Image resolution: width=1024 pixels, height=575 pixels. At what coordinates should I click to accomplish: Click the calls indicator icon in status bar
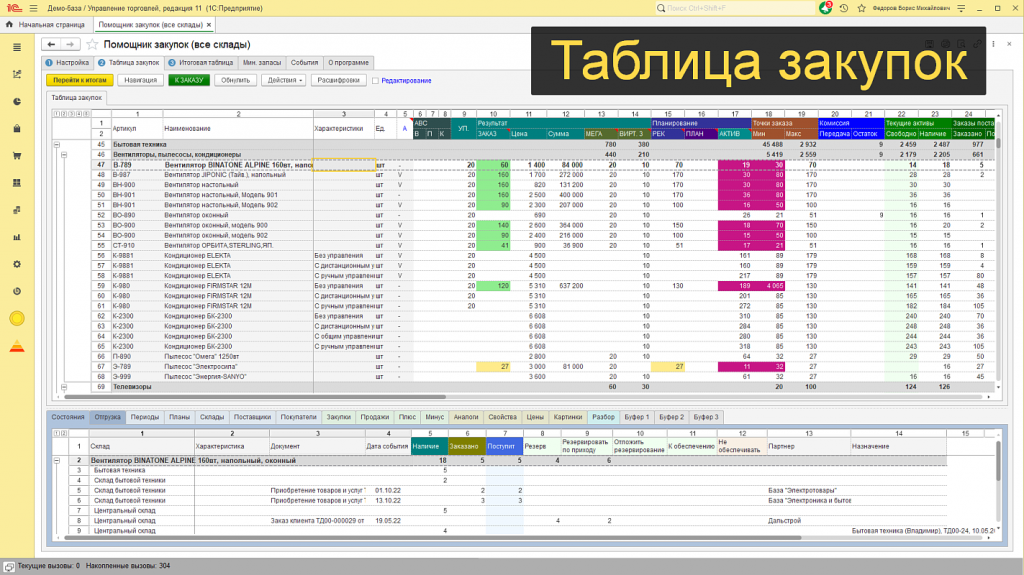click(x=8, y=566)
